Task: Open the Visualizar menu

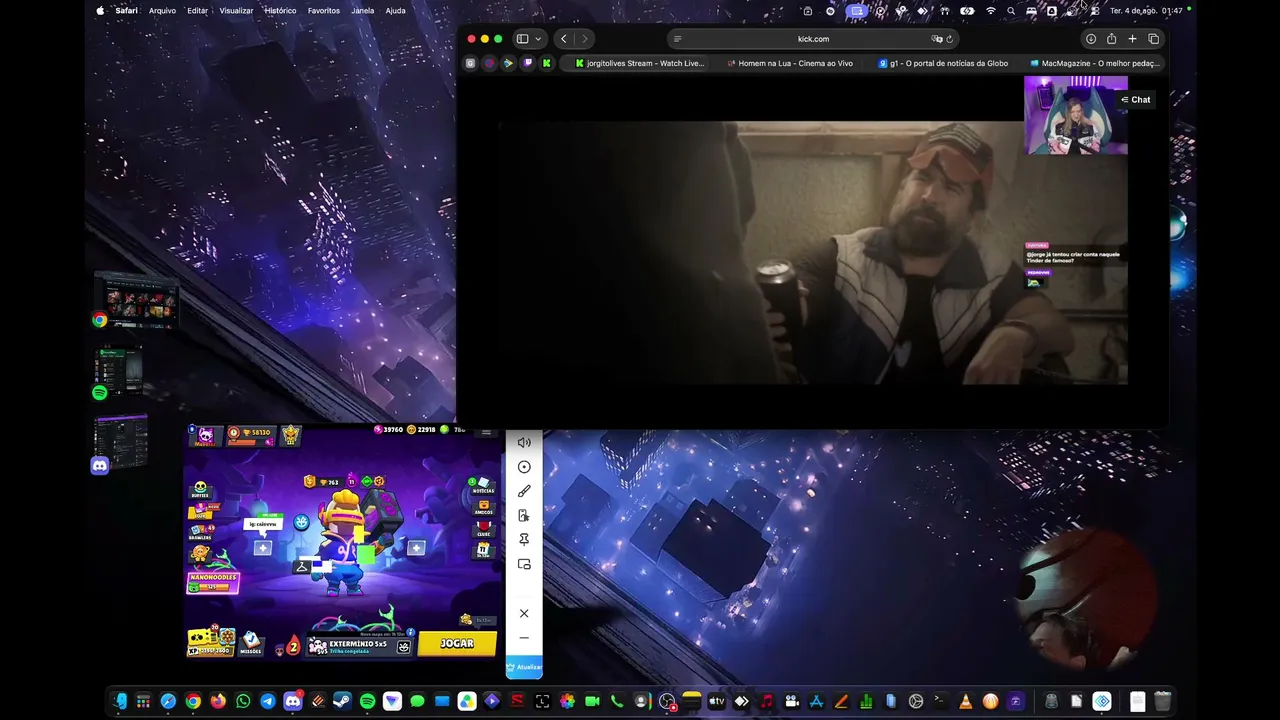Action: point(236,11)
